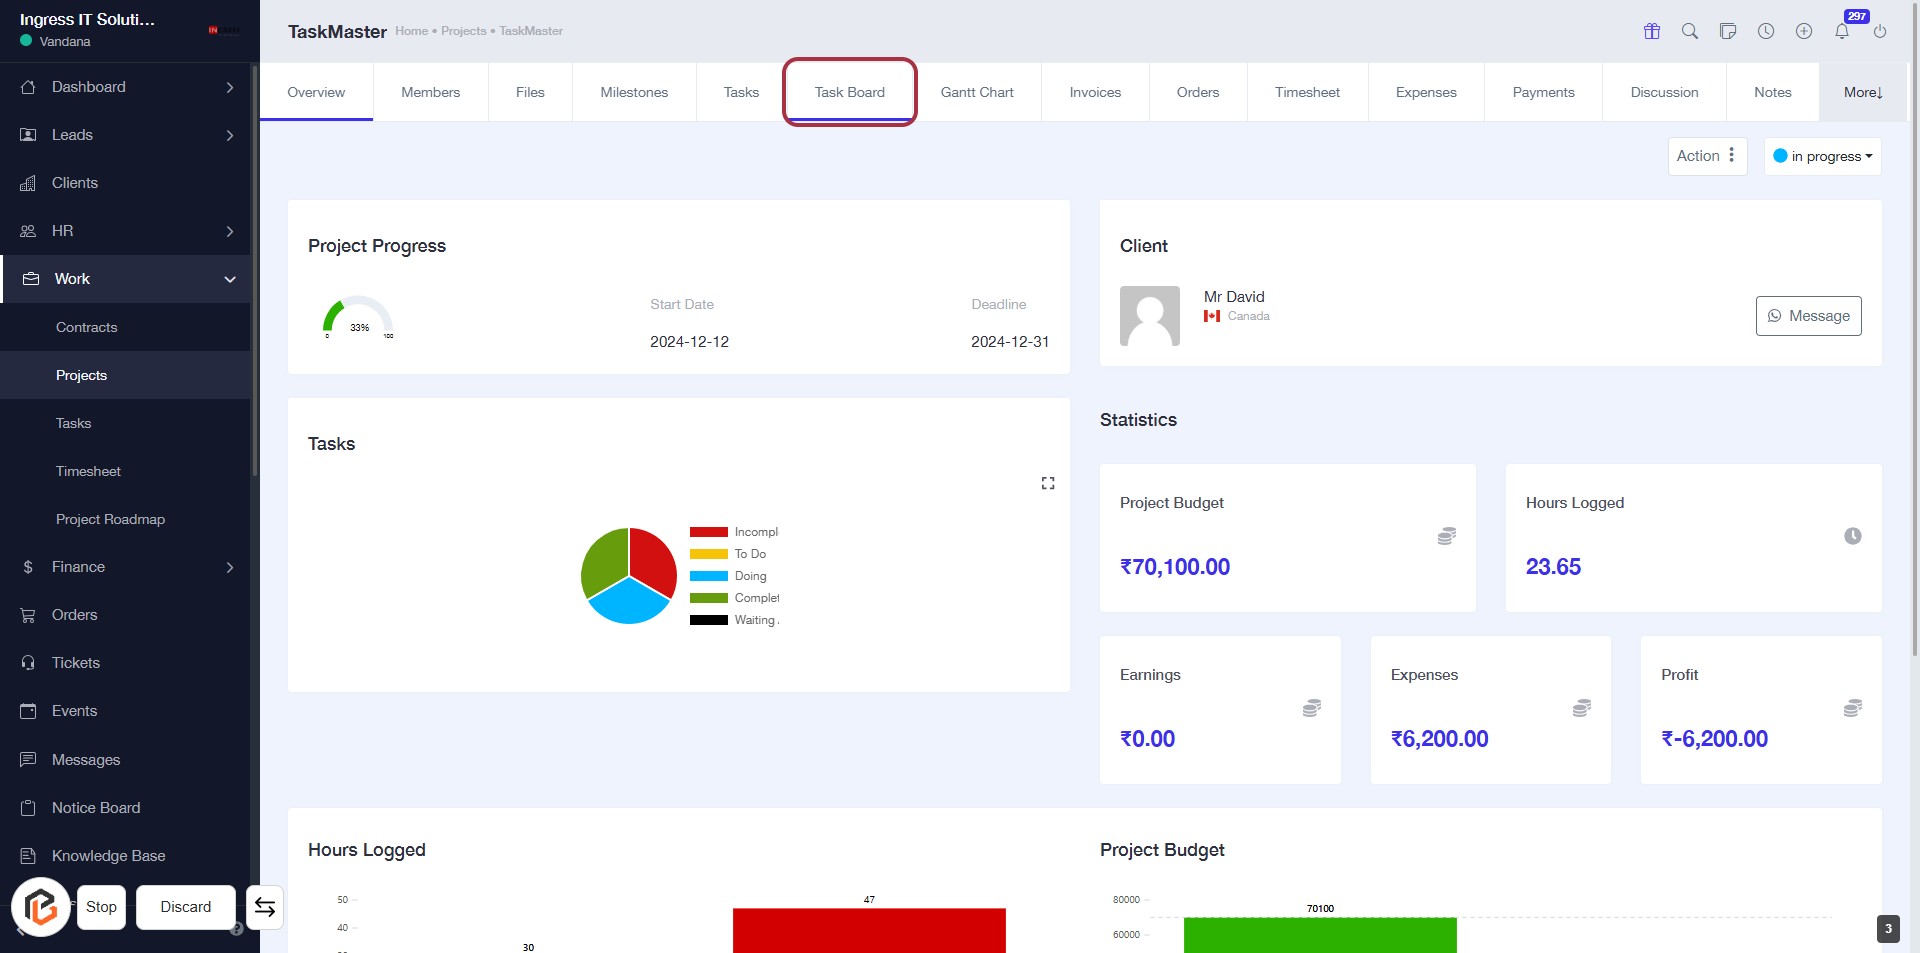
Task: Switch to the Task Board tab
Action: (x=849, y=92)
